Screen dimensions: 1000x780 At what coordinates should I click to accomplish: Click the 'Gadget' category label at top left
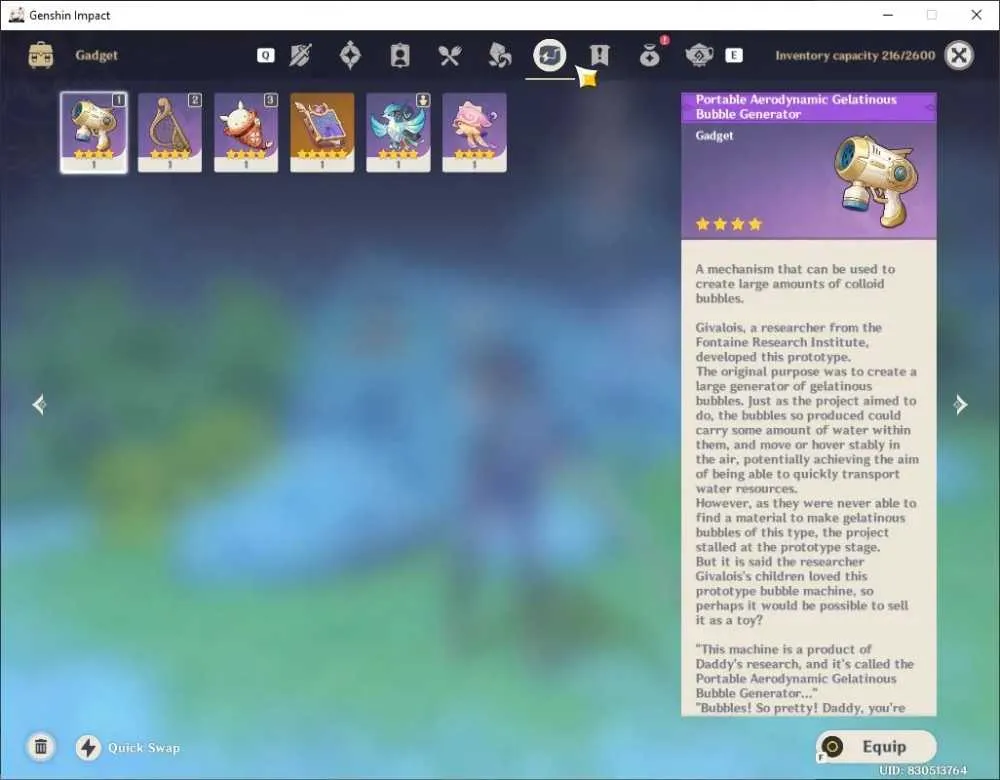tap(96, 55)
